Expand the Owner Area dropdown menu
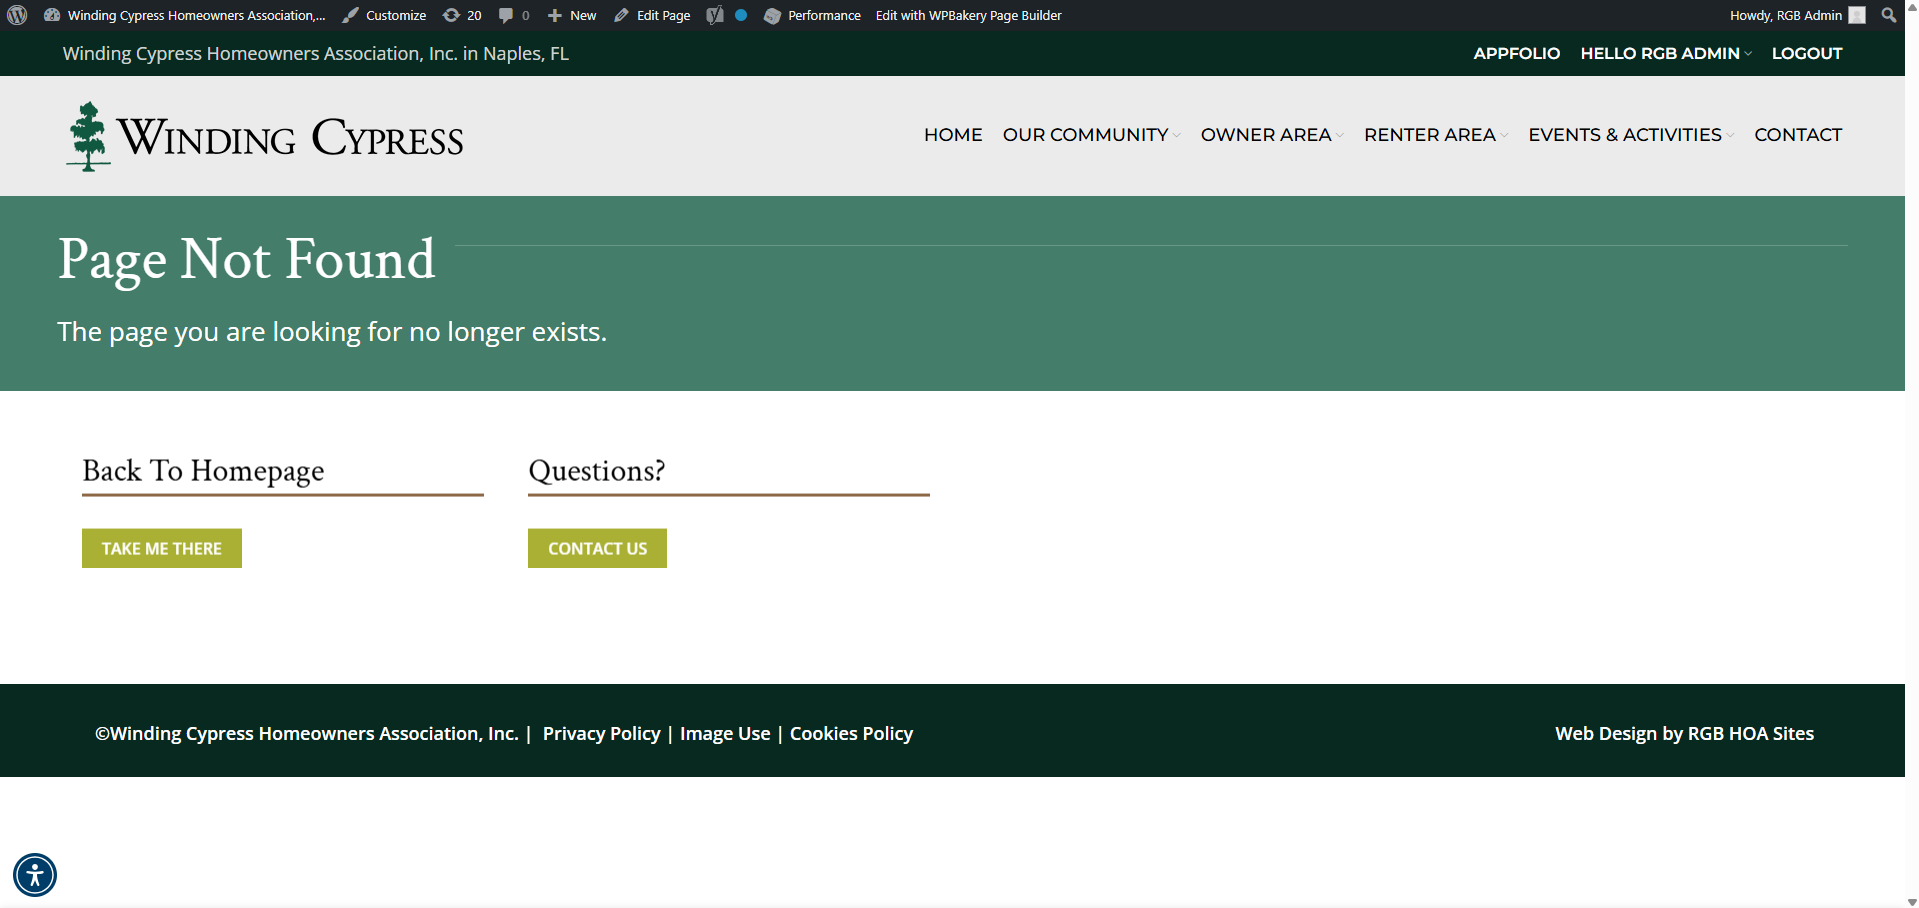The image size is (1919, 908). point(1272,135)
